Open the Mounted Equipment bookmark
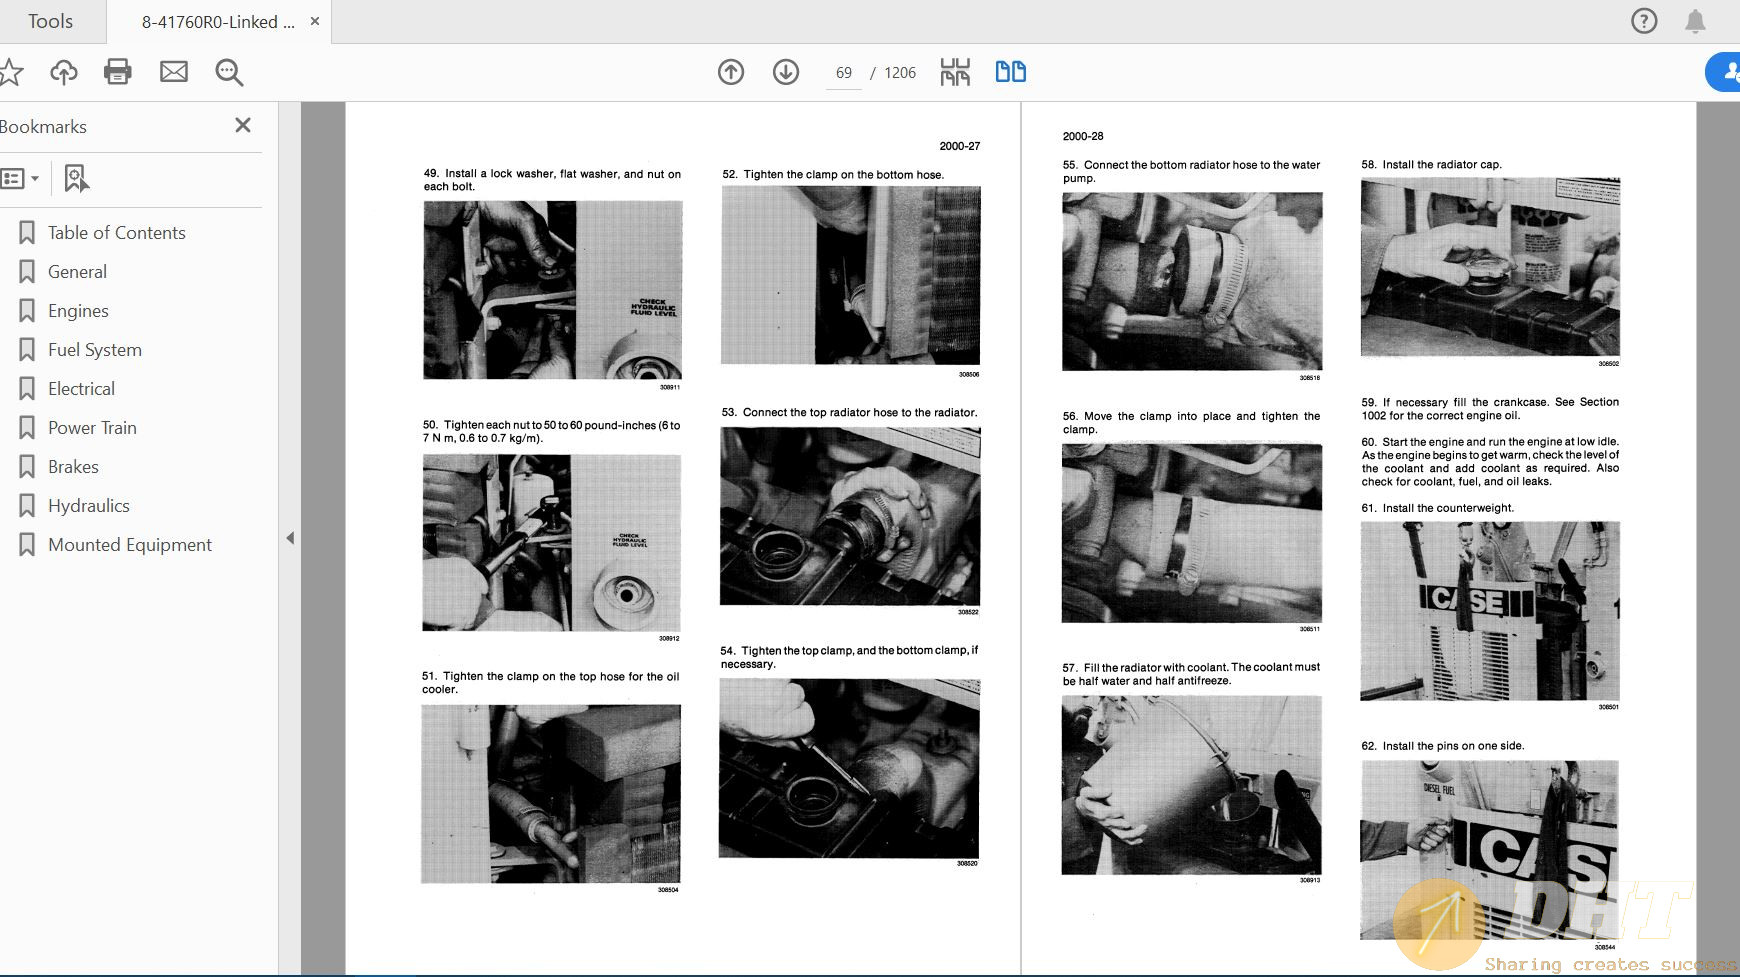The width and height of the screenshot is (1740, 977). tap(130, 545)
